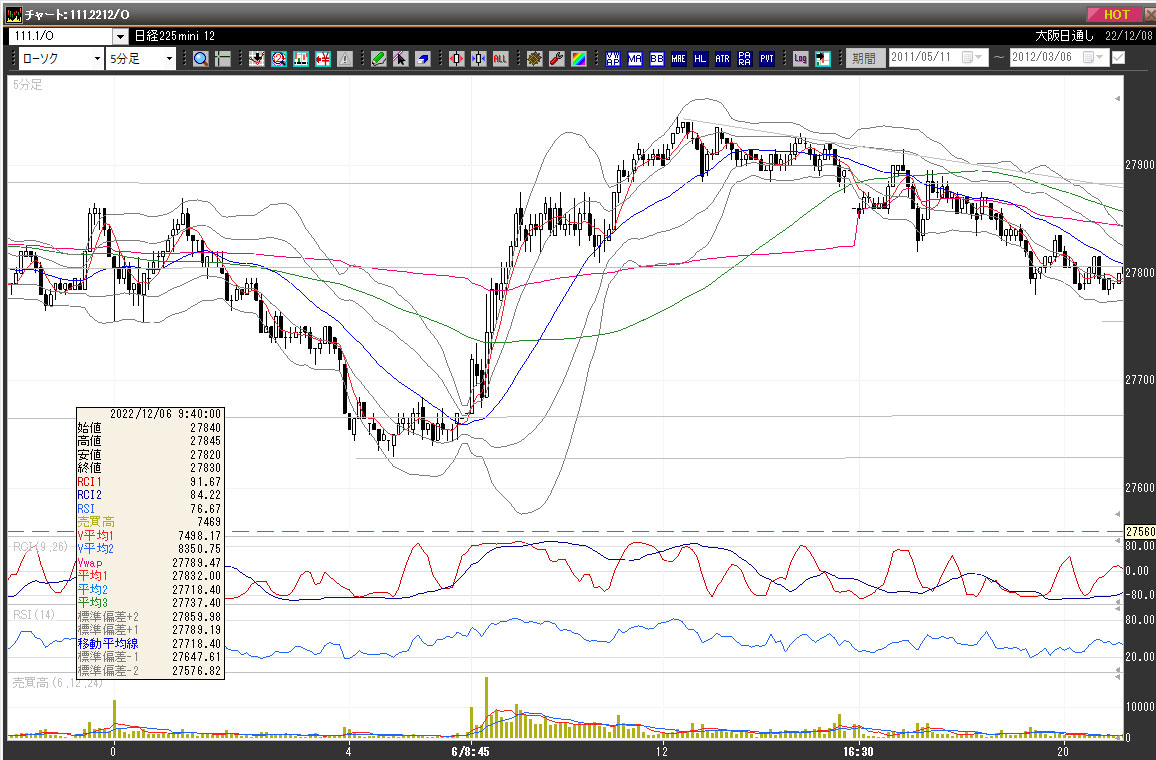Click the Vwap row in data box

pyautogui.click(x=150, y=562)
